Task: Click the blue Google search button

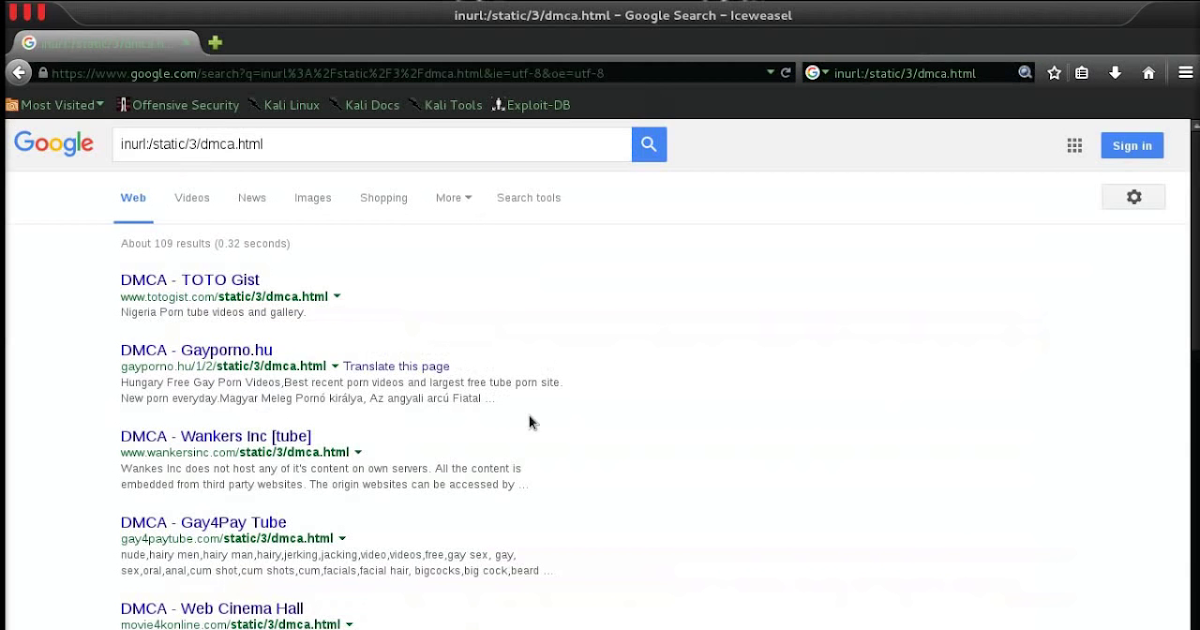Action: coord(649,144)
